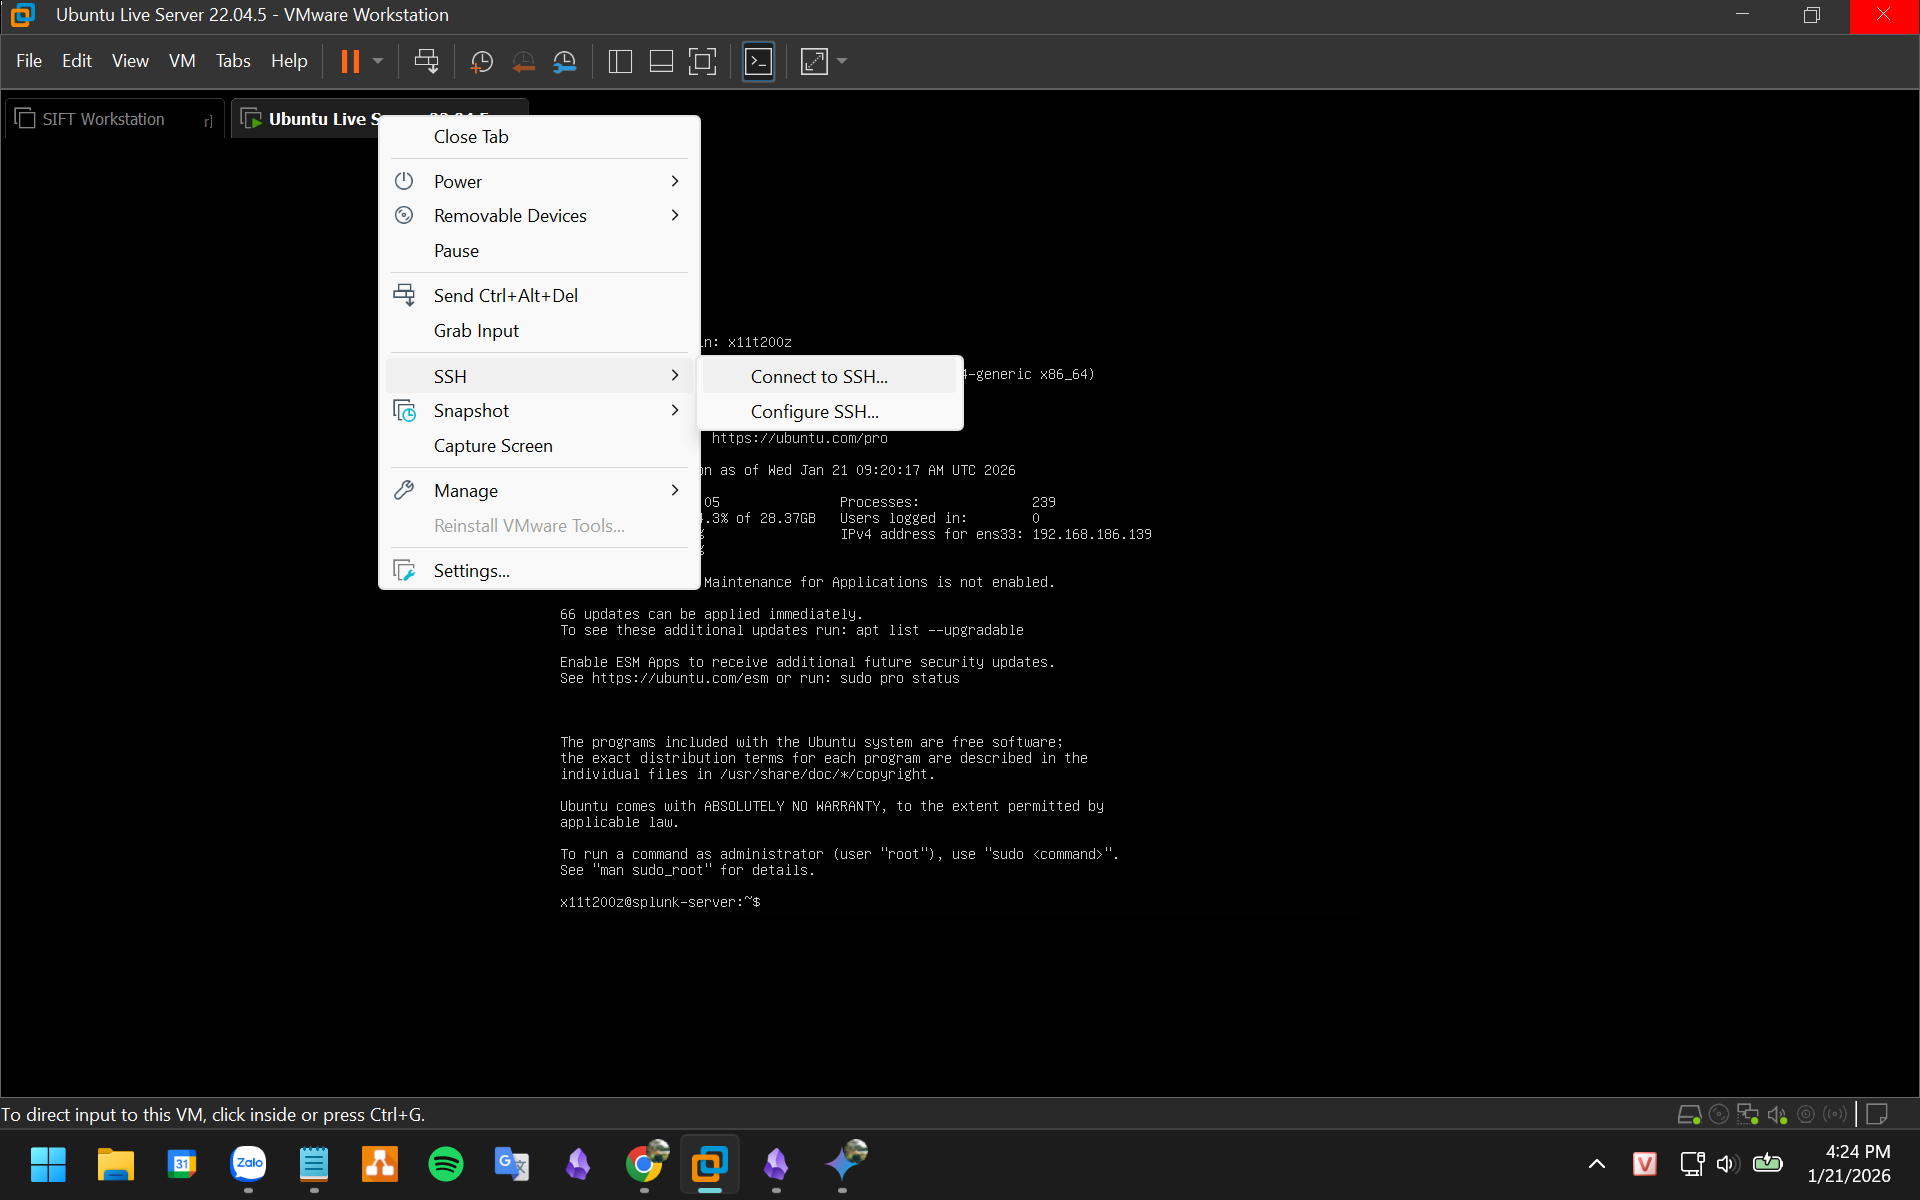Viewport: 1920px width, 1200px height.
Task: Click the pause VM toolbar button
Action: point(350,62)
